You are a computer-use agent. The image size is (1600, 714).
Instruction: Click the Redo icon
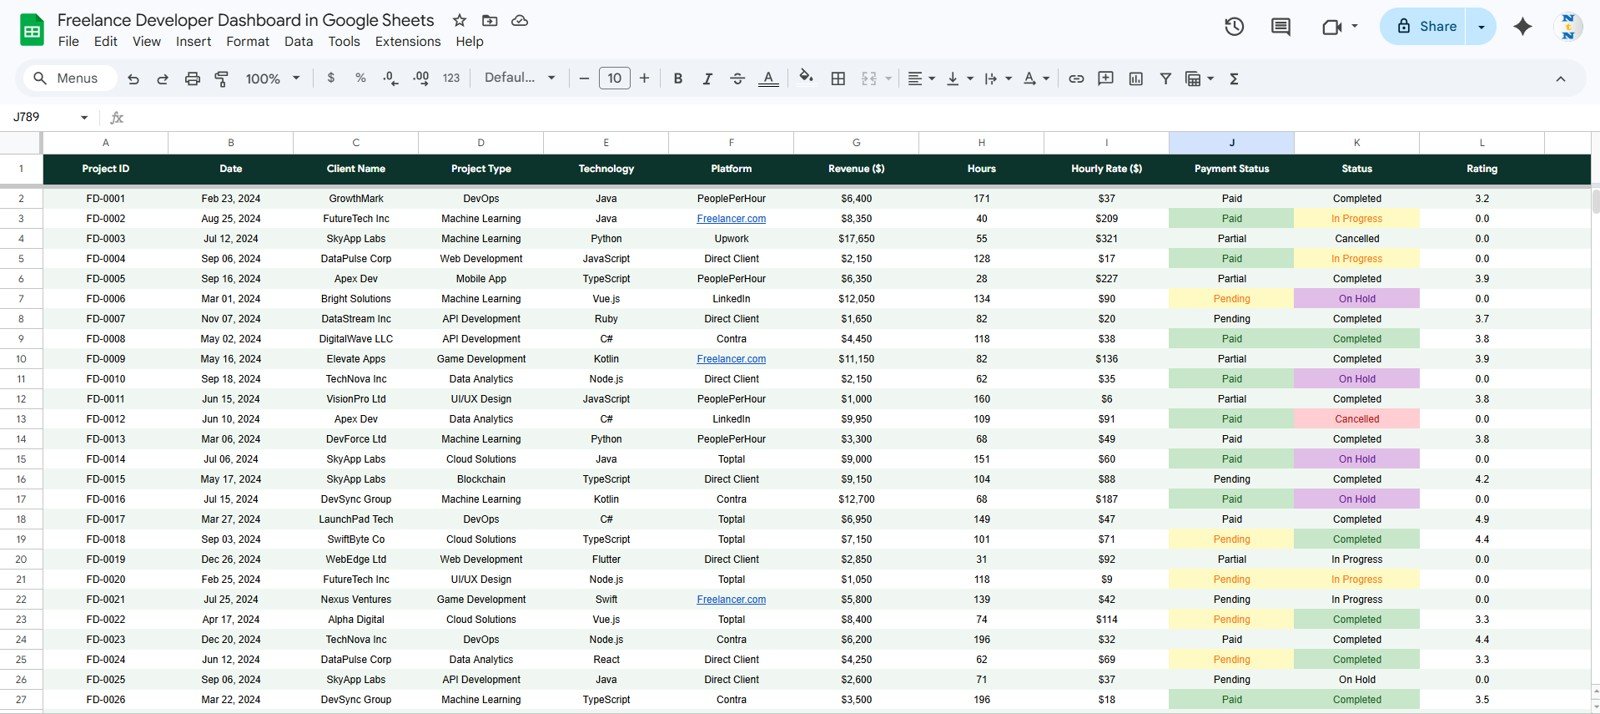[162, 79]
